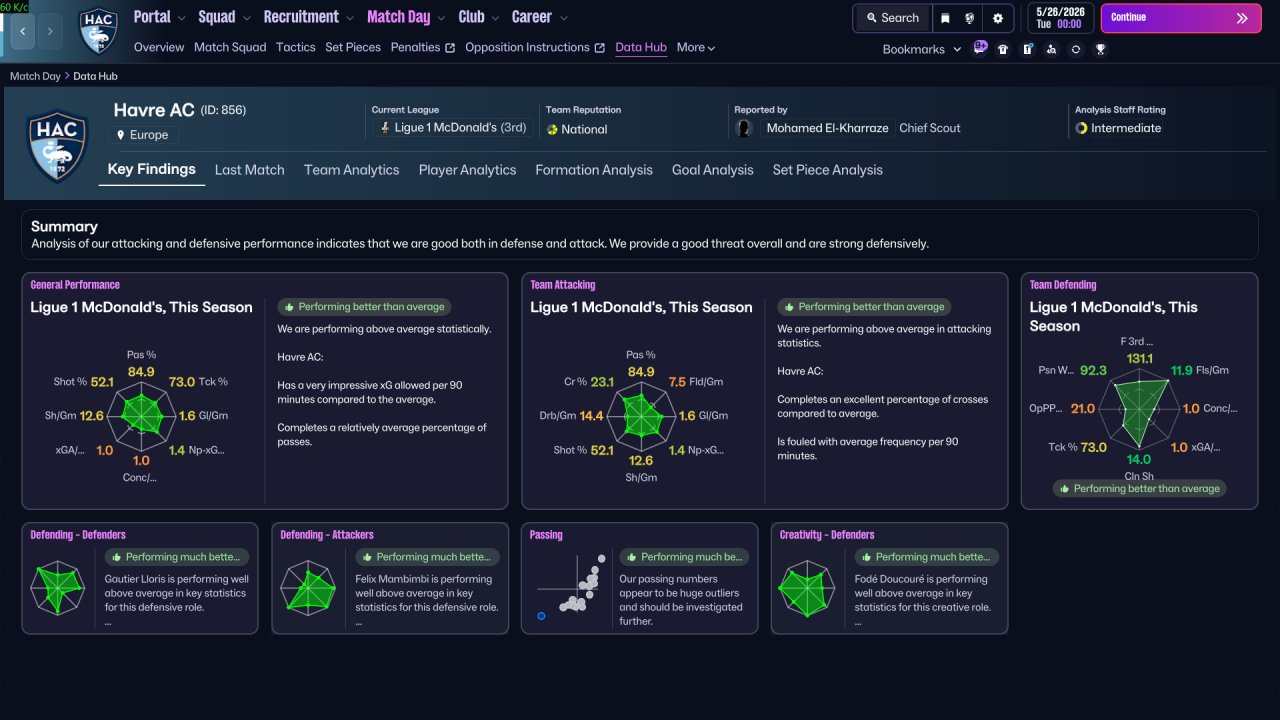Viewport: 1280px width, 720px height.
Task: Open the Defending - Attackers radar thumbnail
Action: [309, 590]
